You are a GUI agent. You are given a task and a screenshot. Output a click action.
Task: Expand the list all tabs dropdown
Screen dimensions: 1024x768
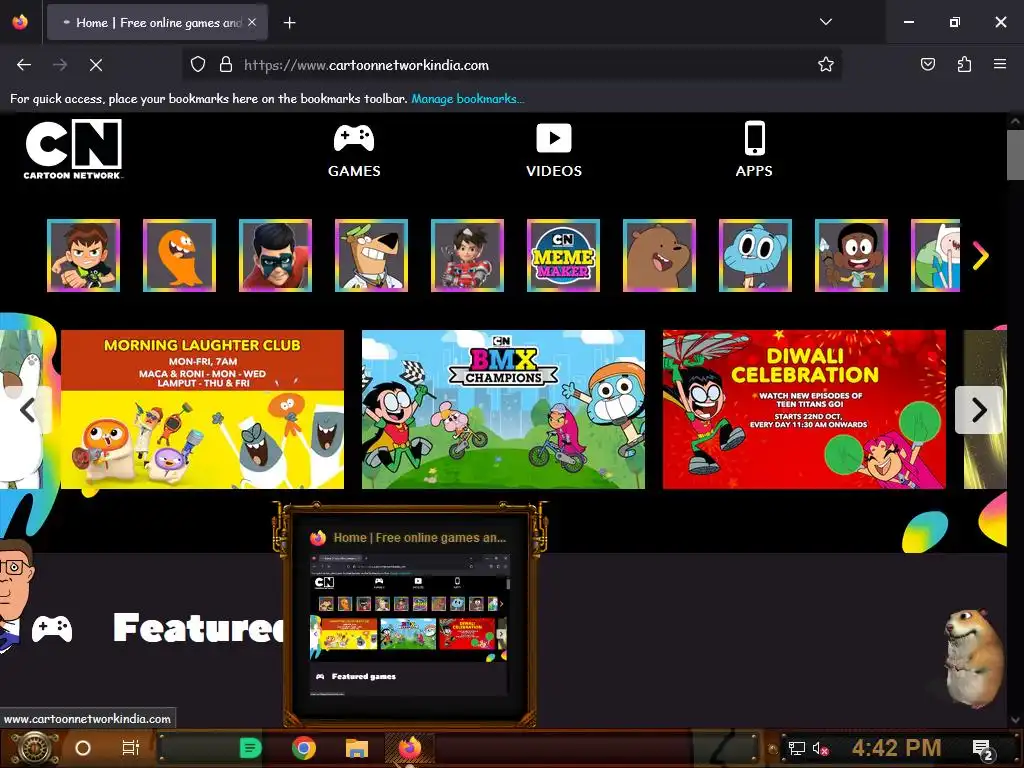(825, 22)
